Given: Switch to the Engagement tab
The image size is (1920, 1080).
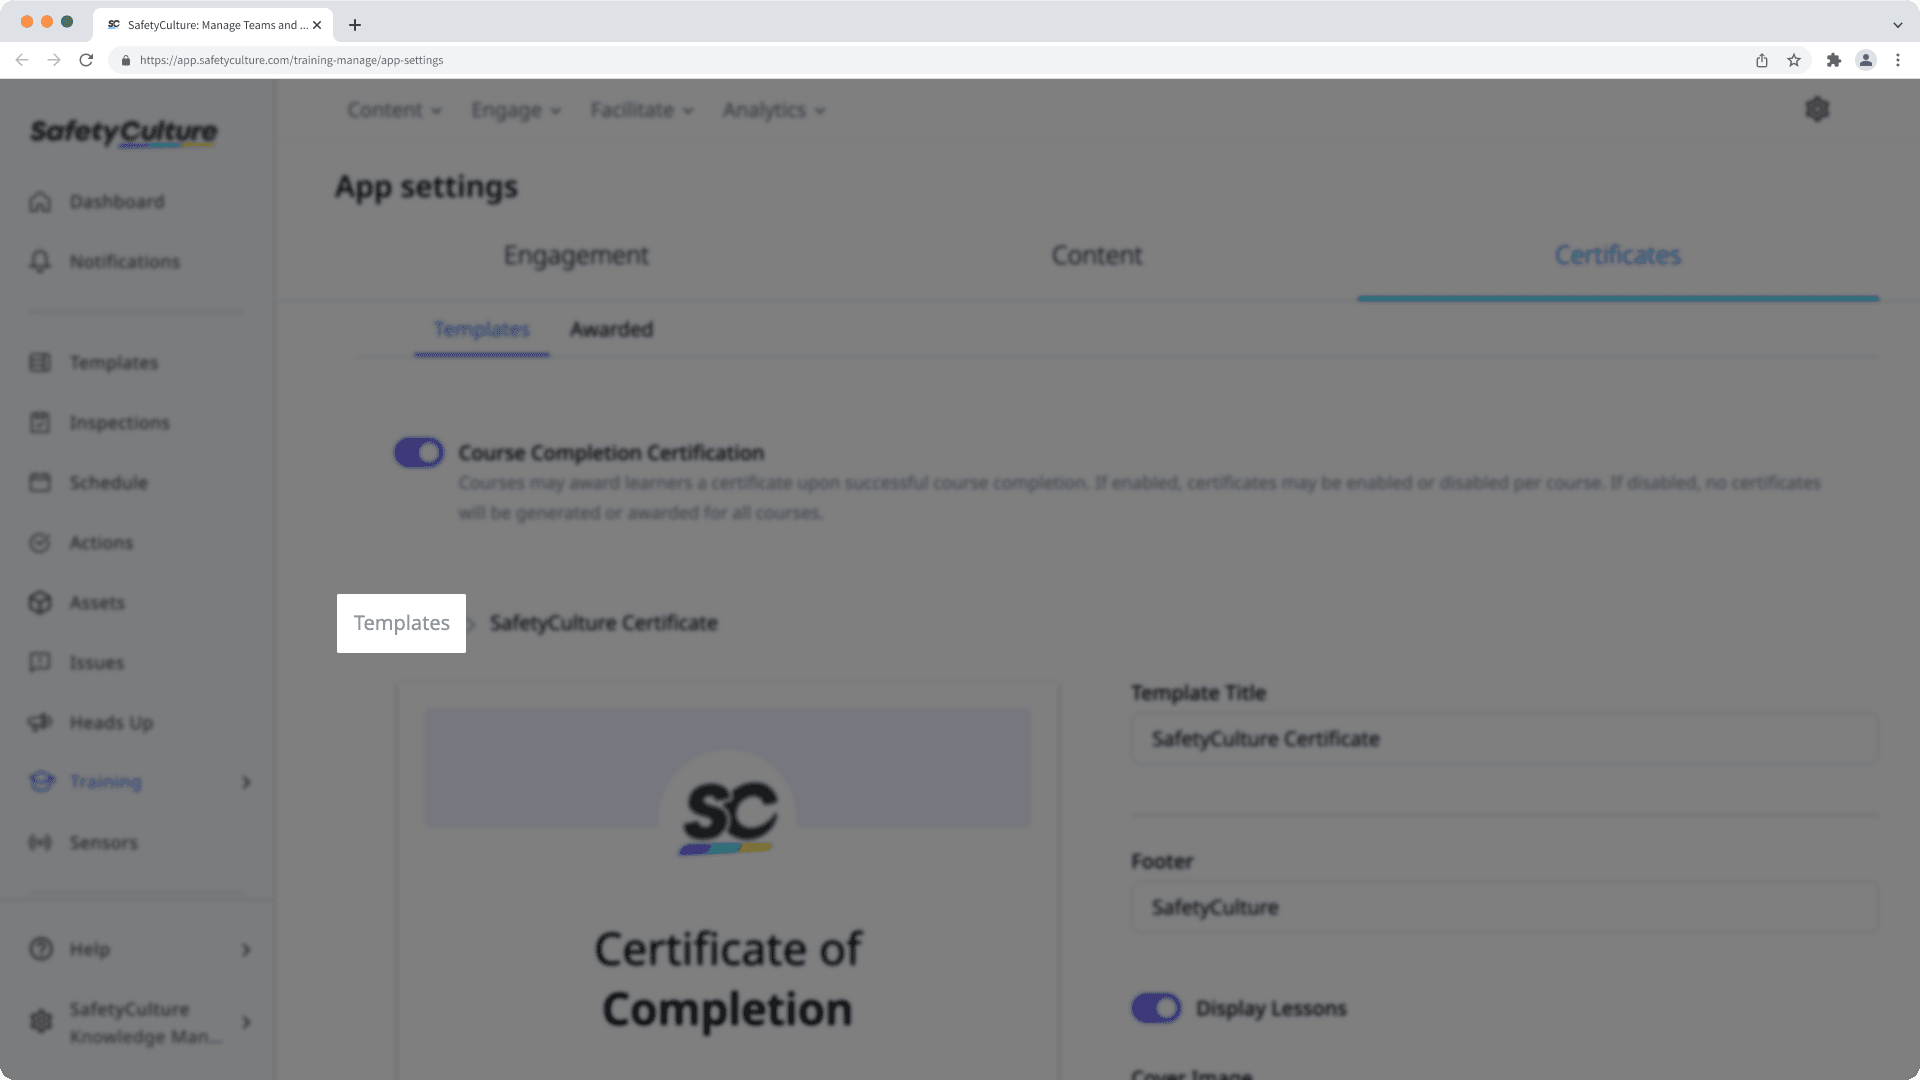Looking at the screenshot, I should pyautogui.click(x=576, y=256).
